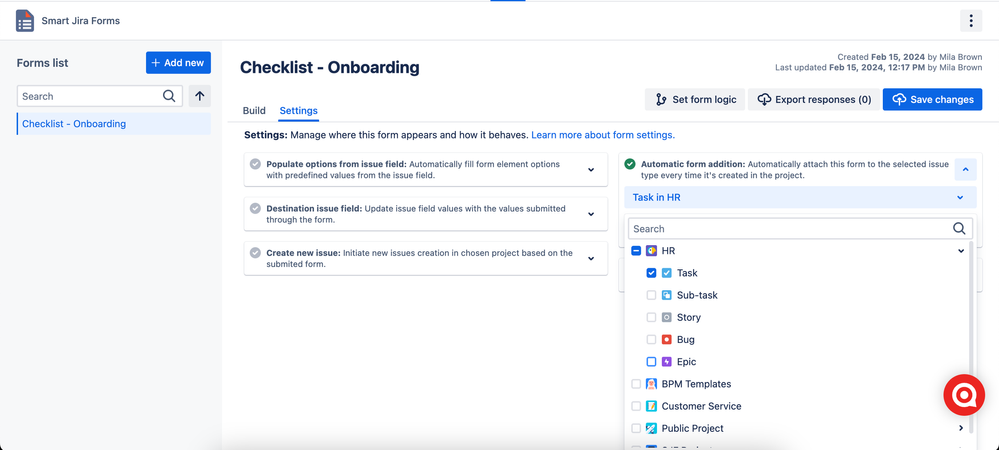Toggle the HR project checkbox
Image resolution: width=999 pixels, height=450 pixels.
pyautogui.click(x=636, y=251)
